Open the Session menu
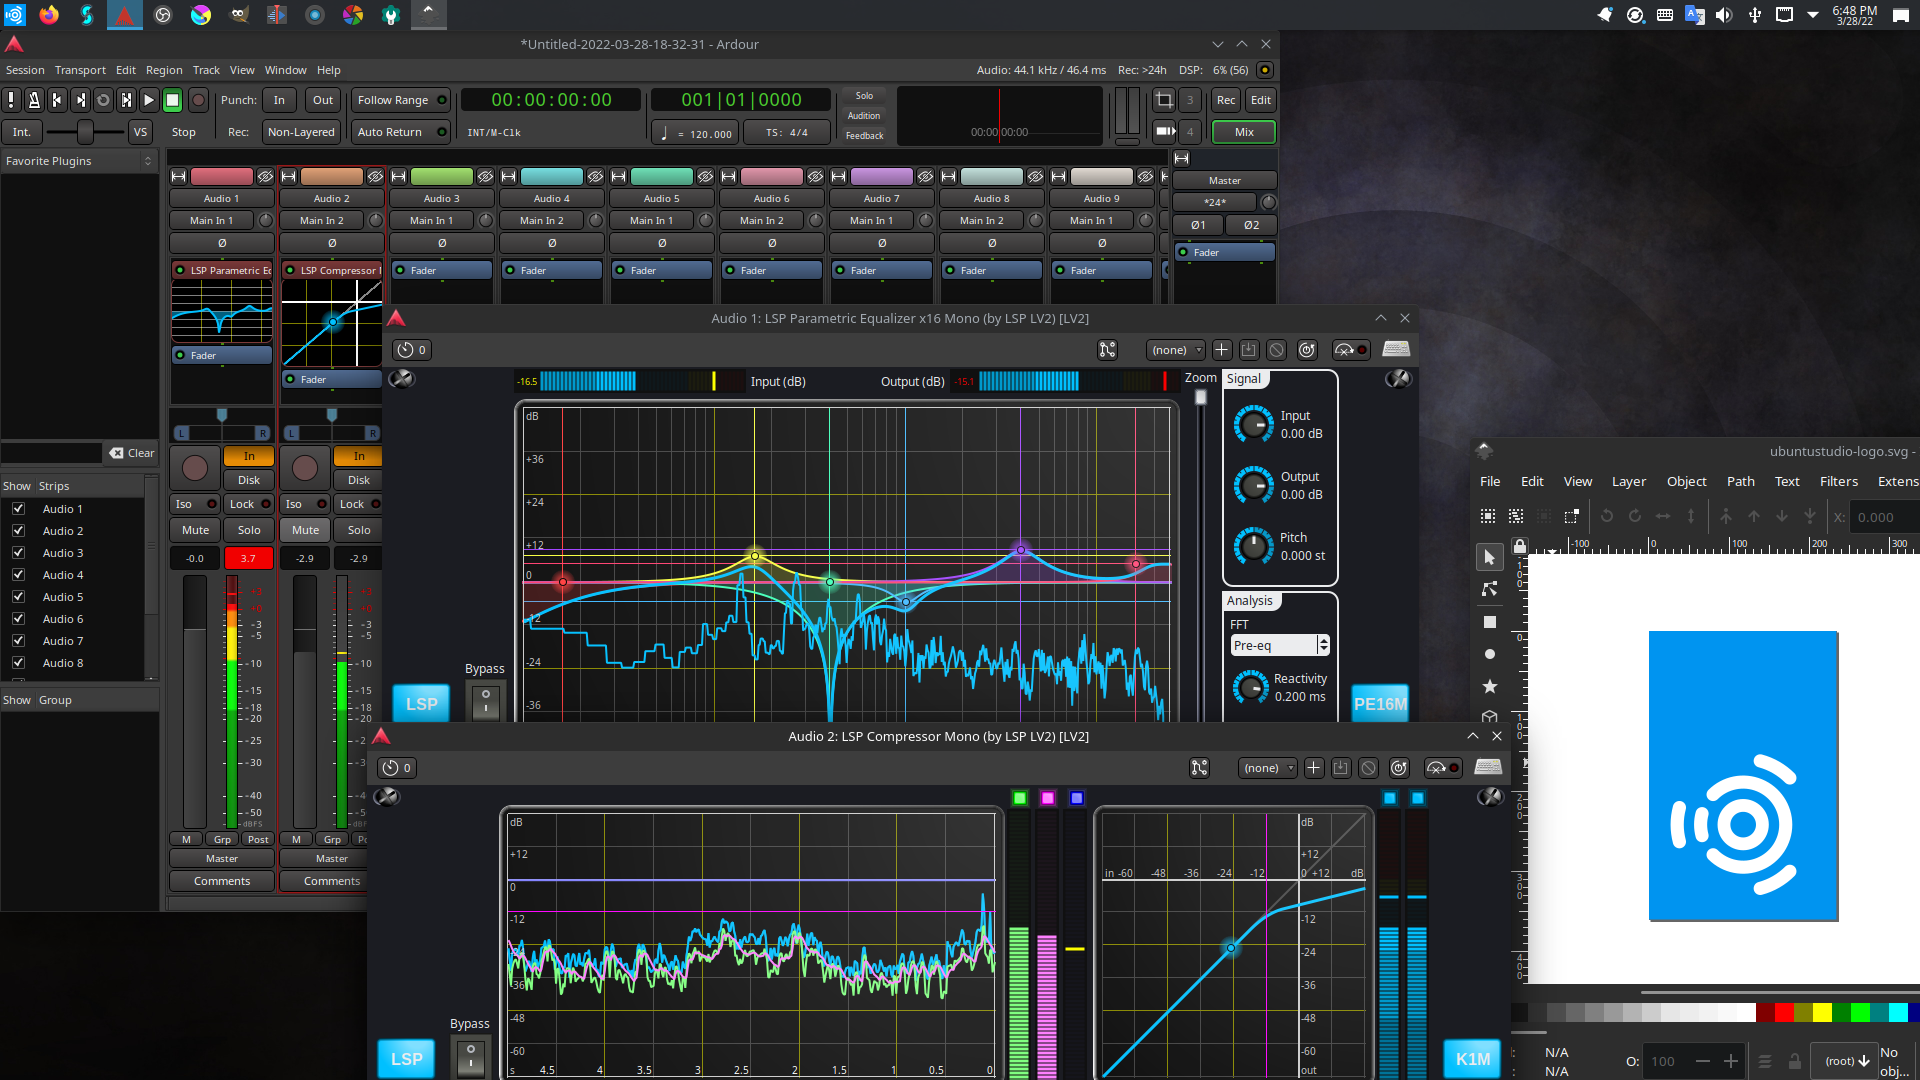 click(x=24, y=69)
